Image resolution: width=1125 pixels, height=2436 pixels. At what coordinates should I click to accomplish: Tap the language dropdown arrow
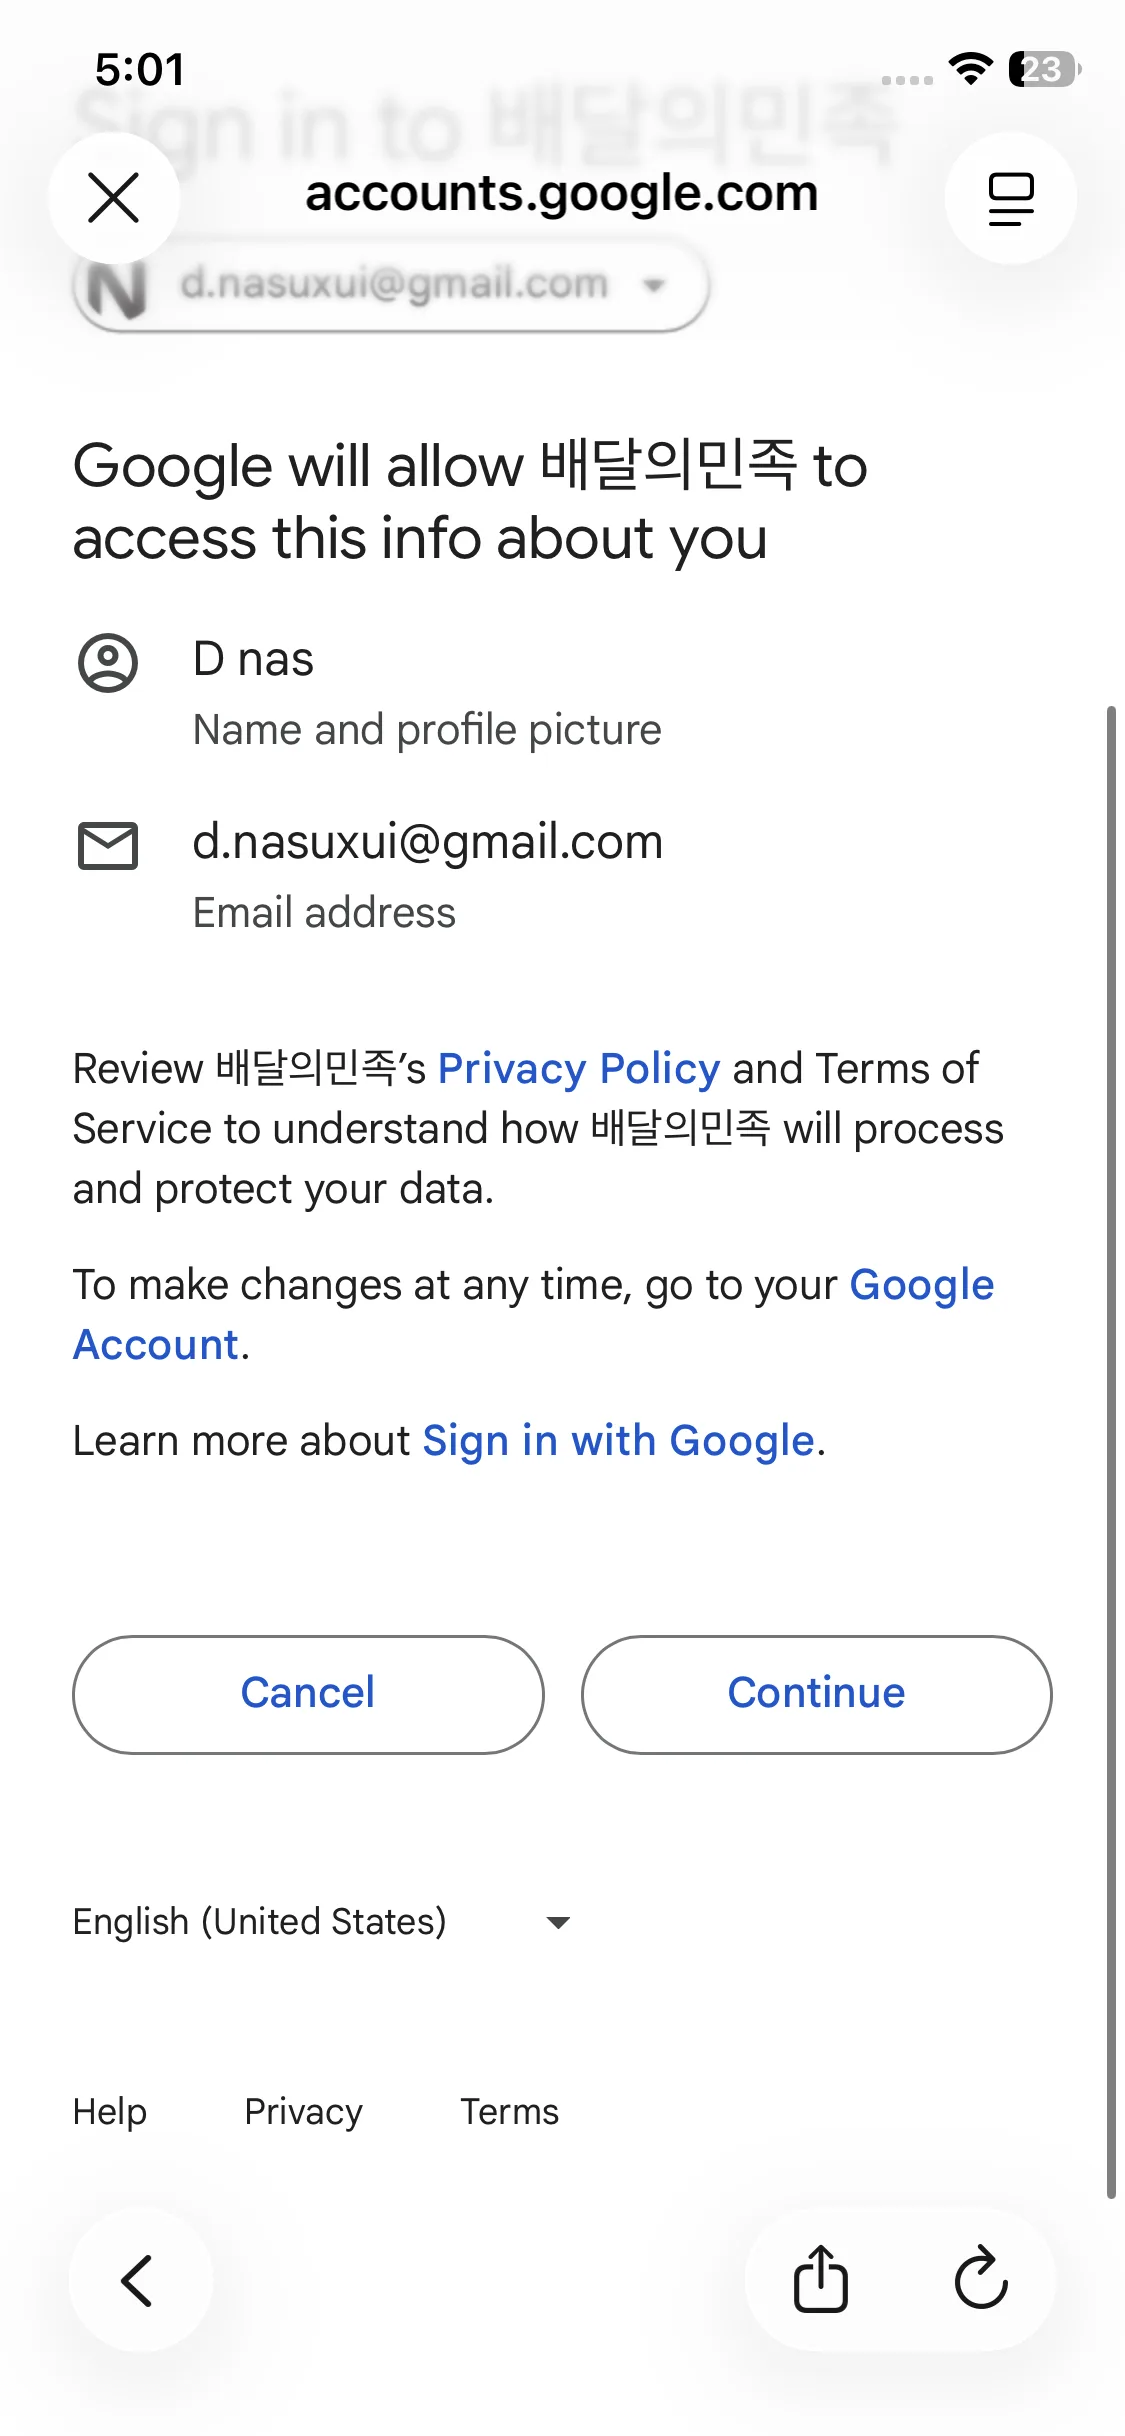[558, 1922]
